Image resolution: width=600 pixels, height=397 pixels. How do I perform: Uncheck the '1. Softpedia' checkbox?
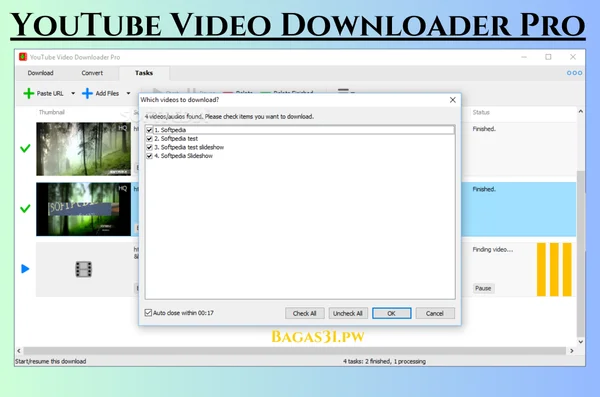pos(150,130)
